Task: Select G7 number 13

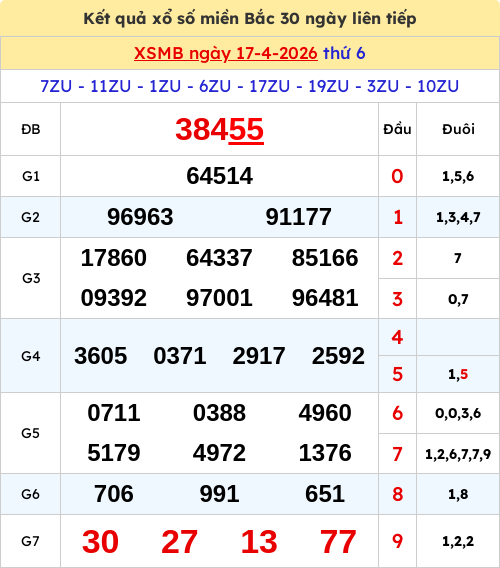Action: [x=259, y=542]
